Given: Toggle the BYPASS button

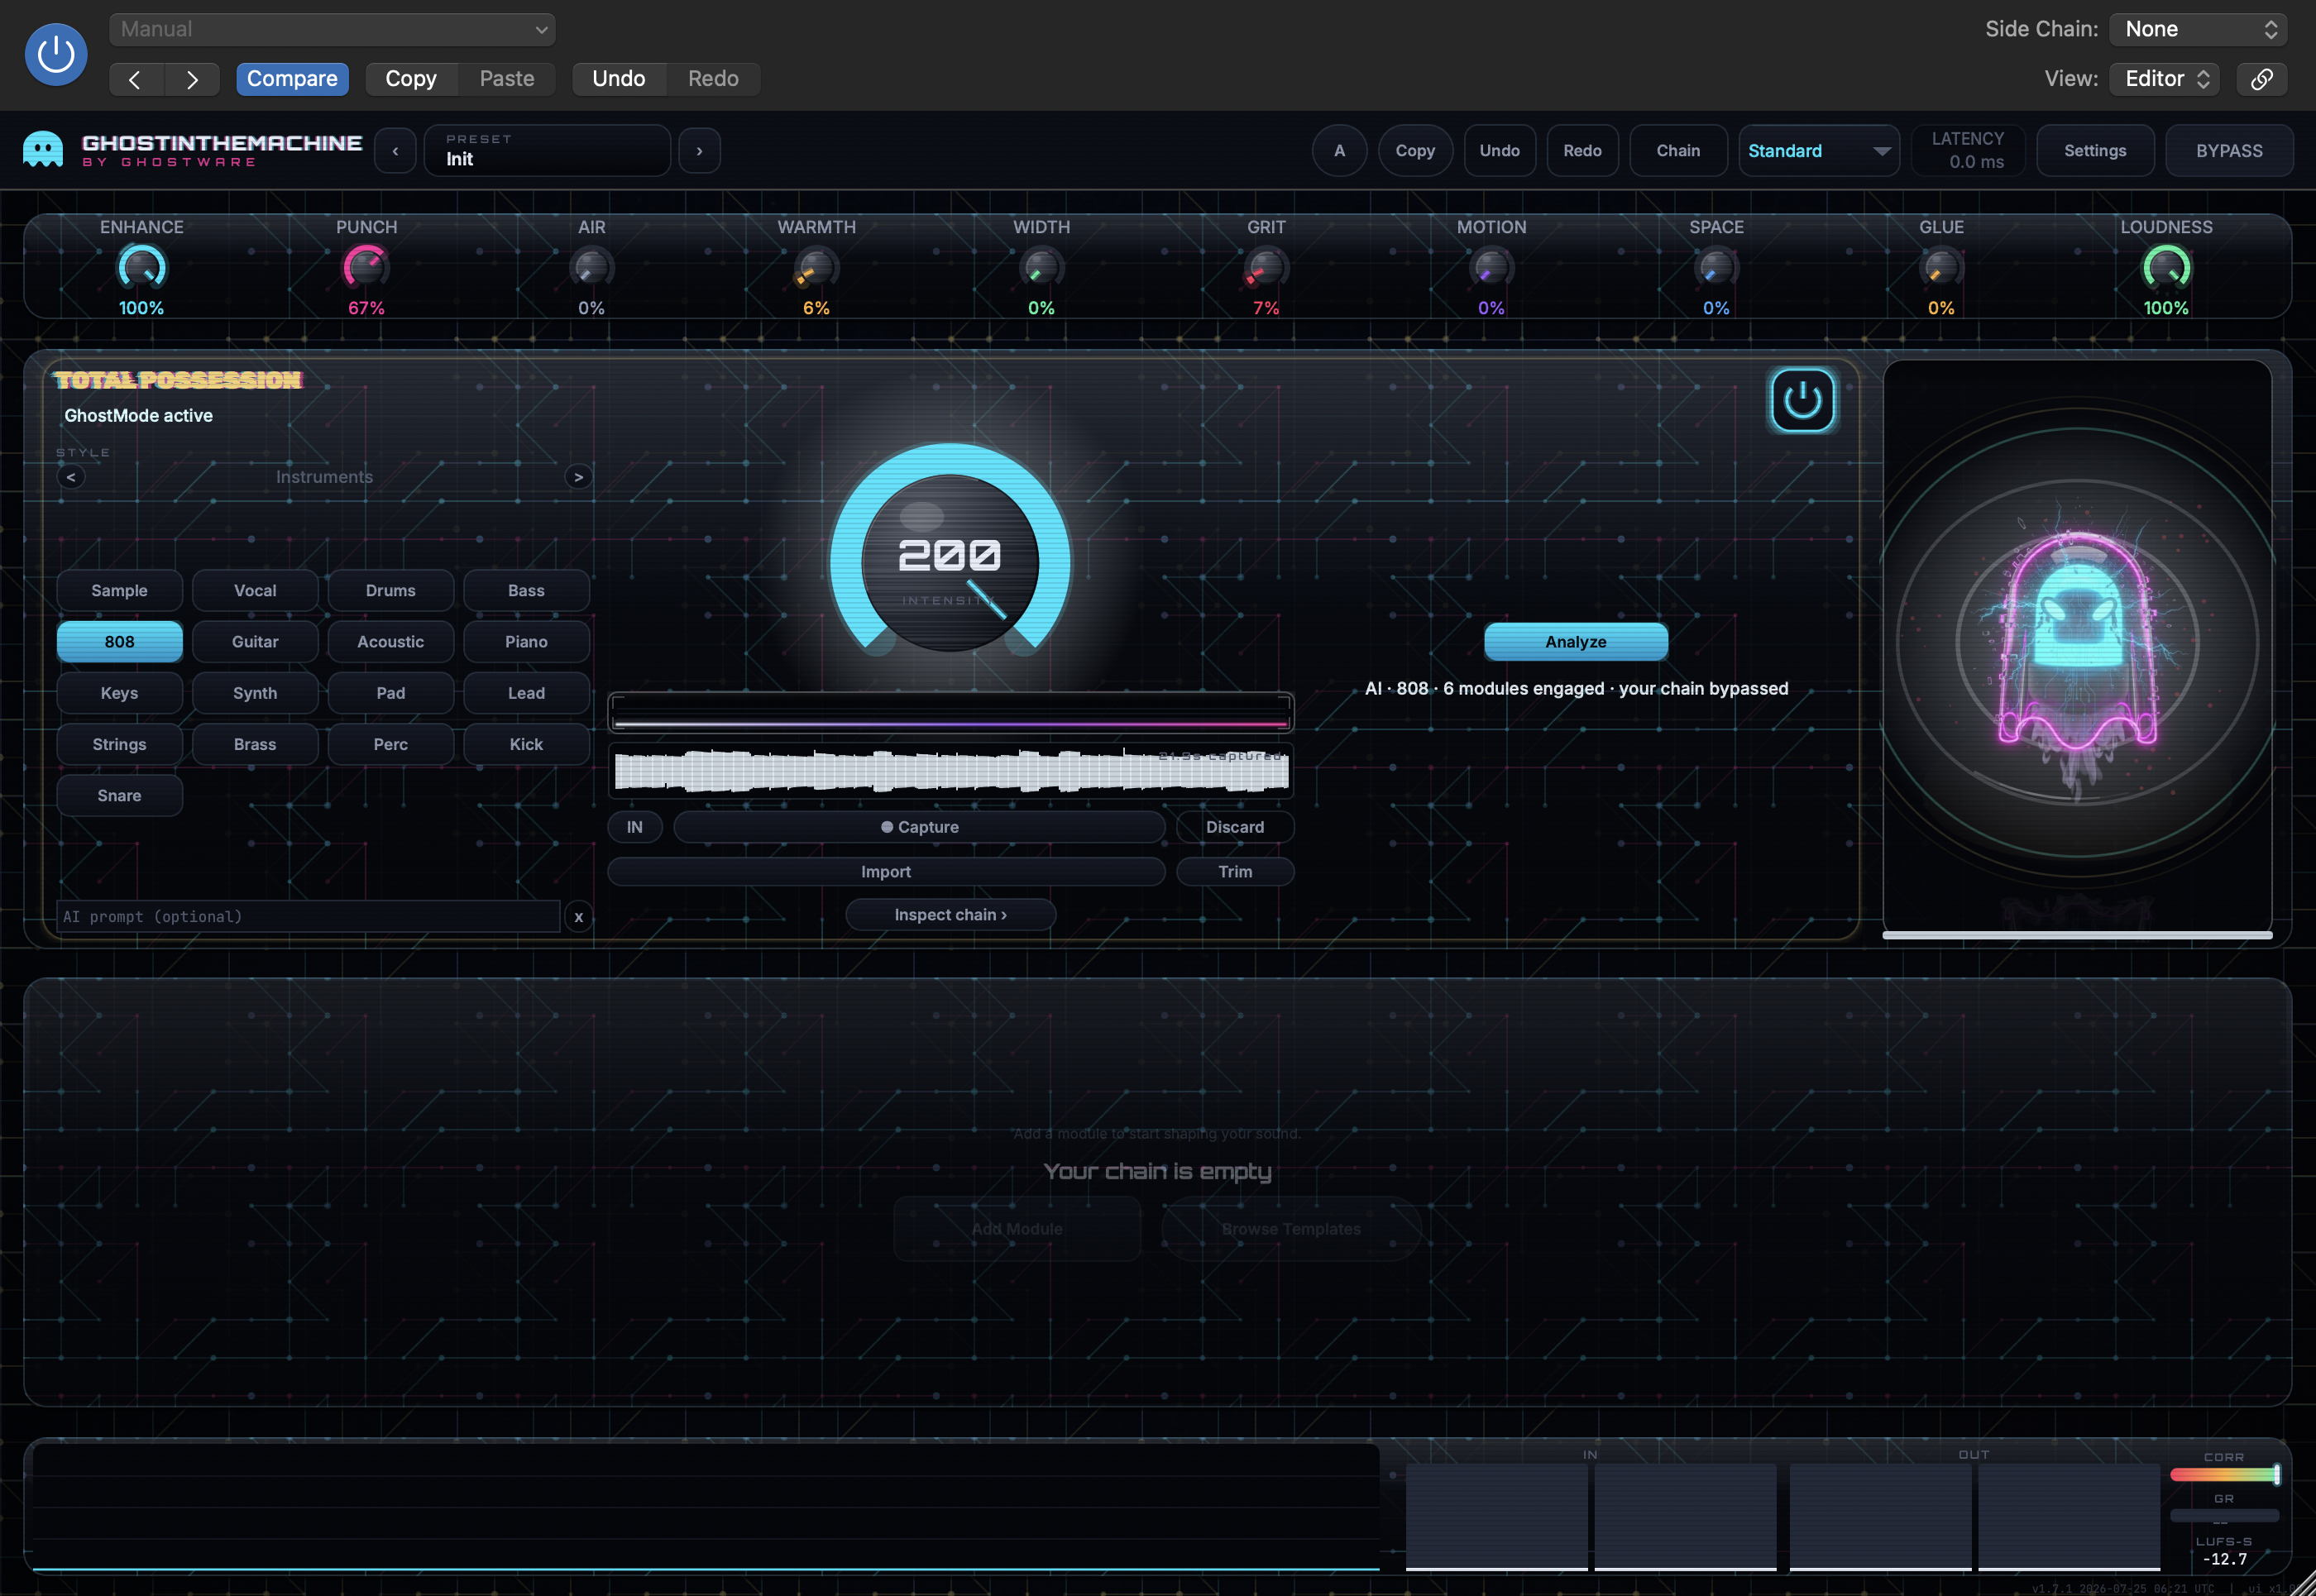Looking at the screenshot, I should coord(2229,151).
